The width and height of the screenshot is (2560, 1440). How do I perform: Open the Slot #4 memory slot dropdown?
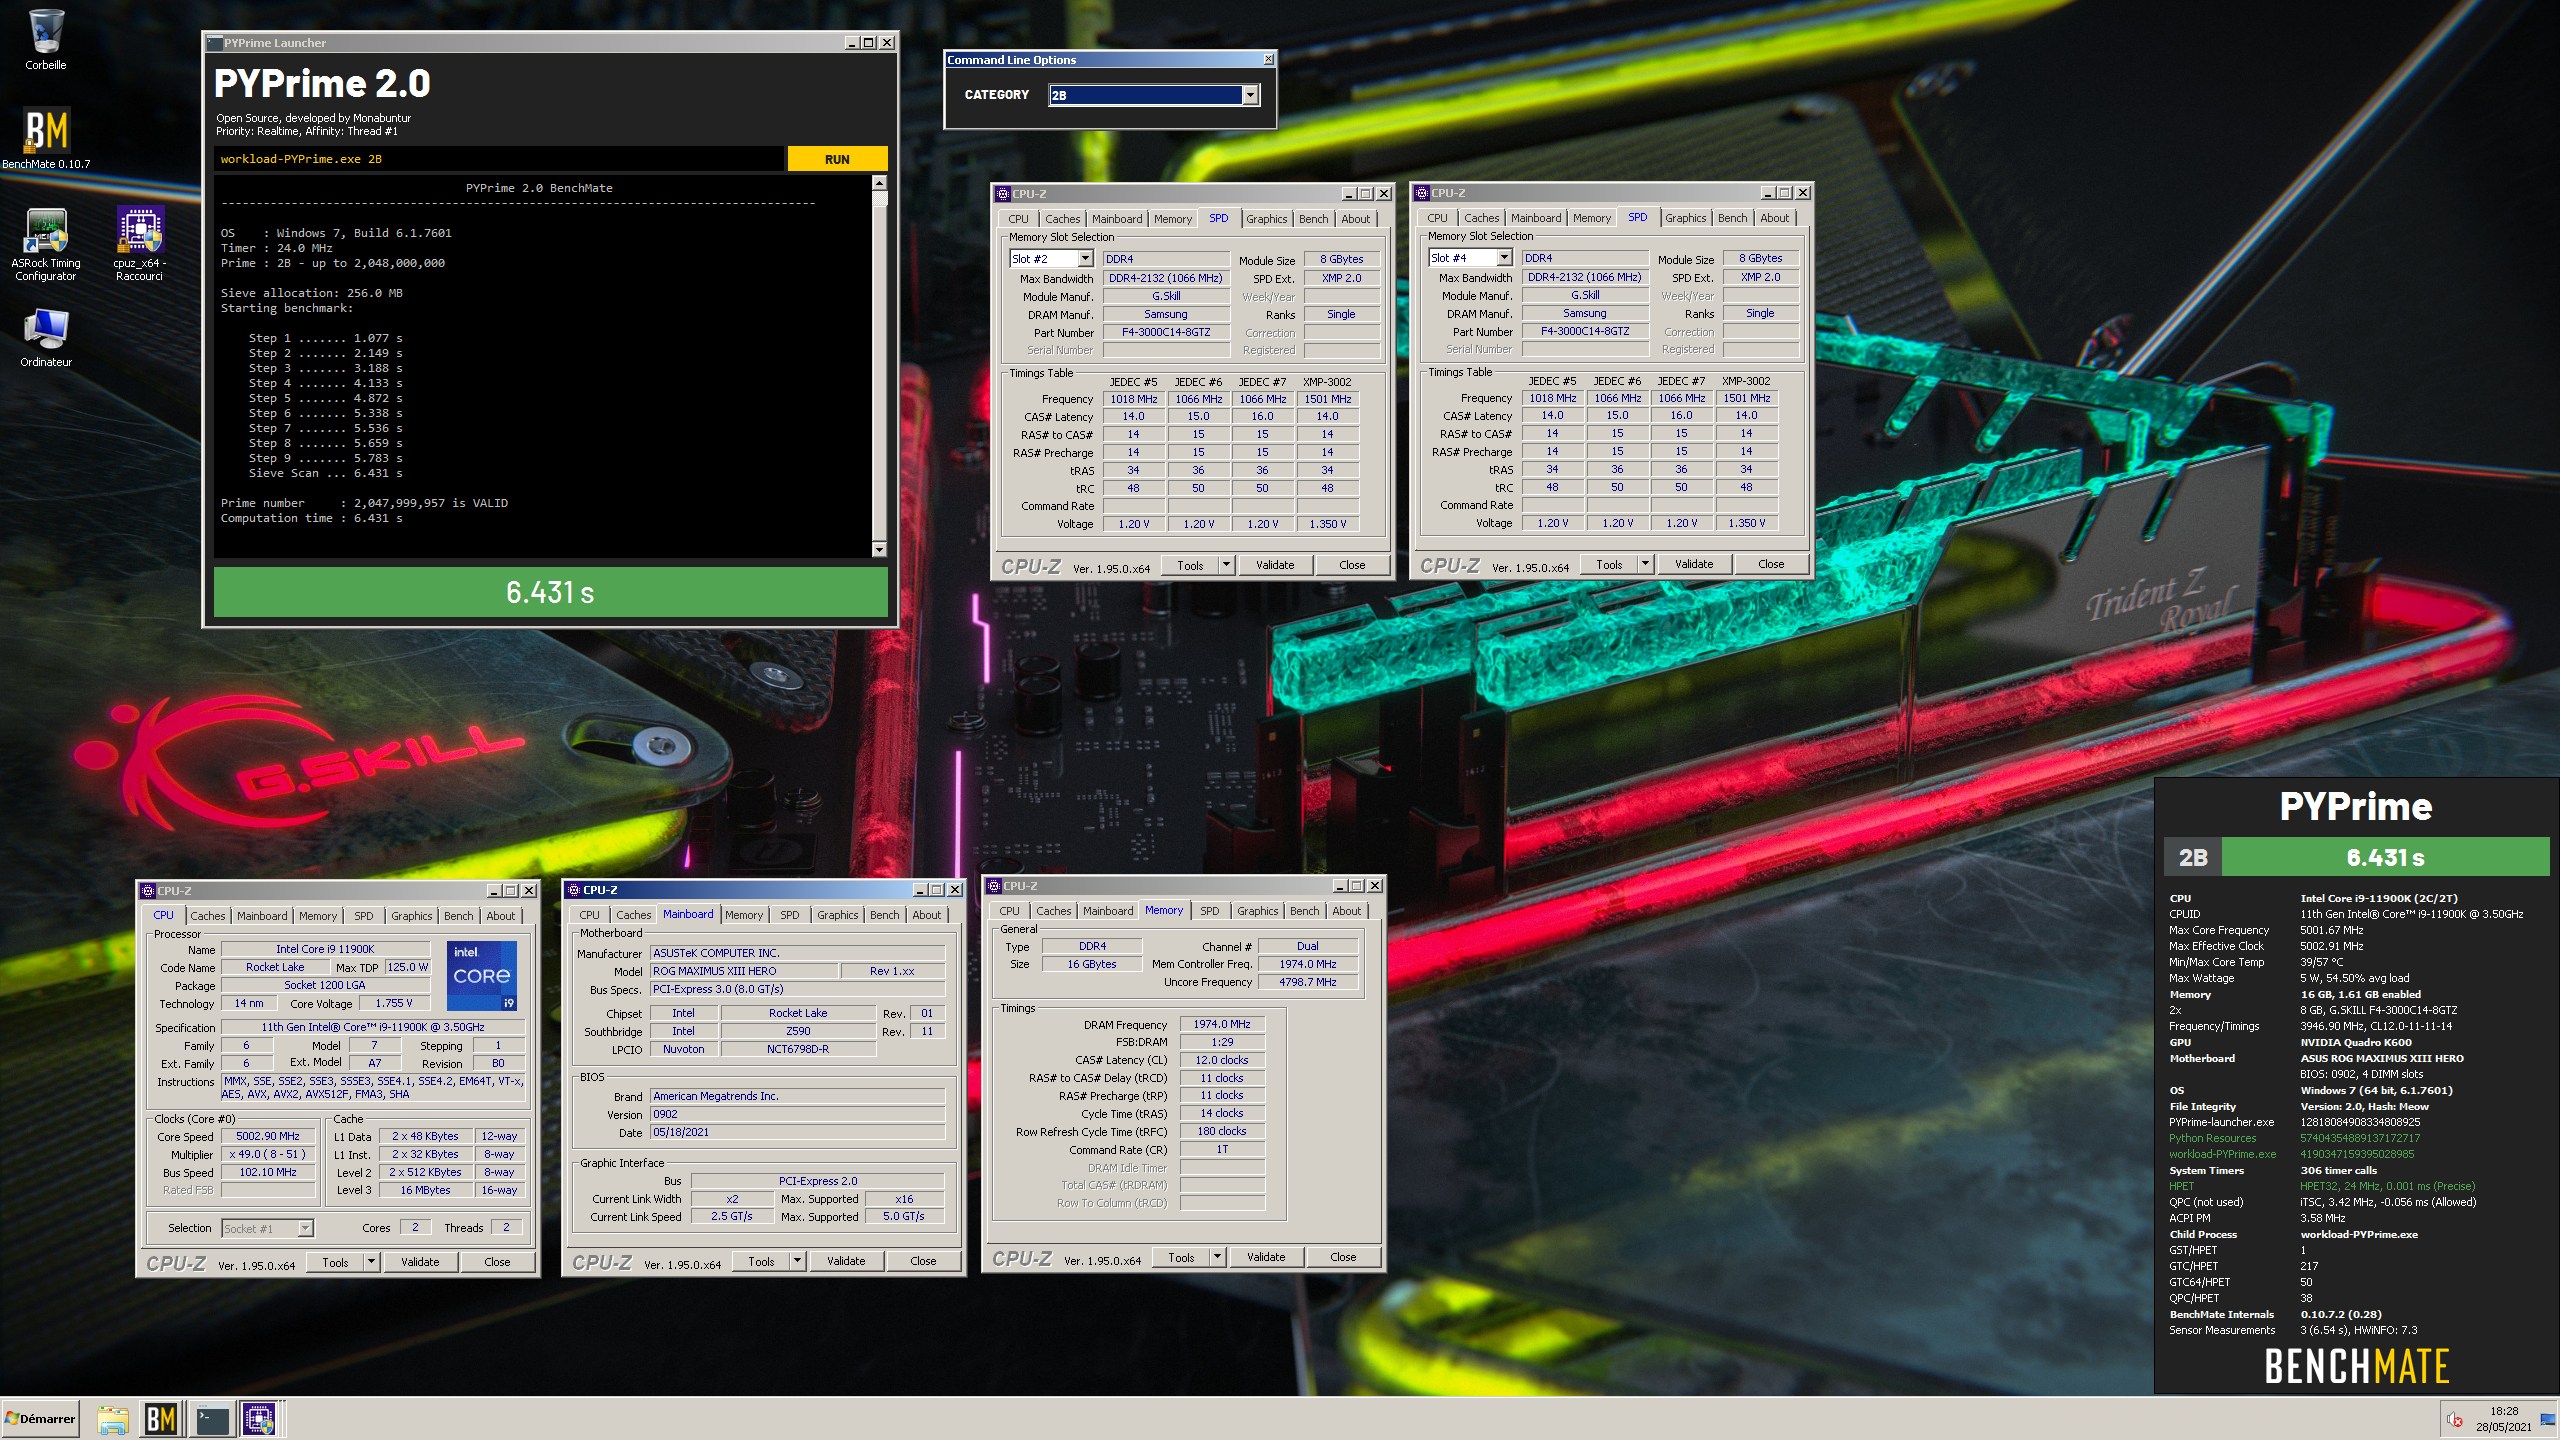point(1504,258)
